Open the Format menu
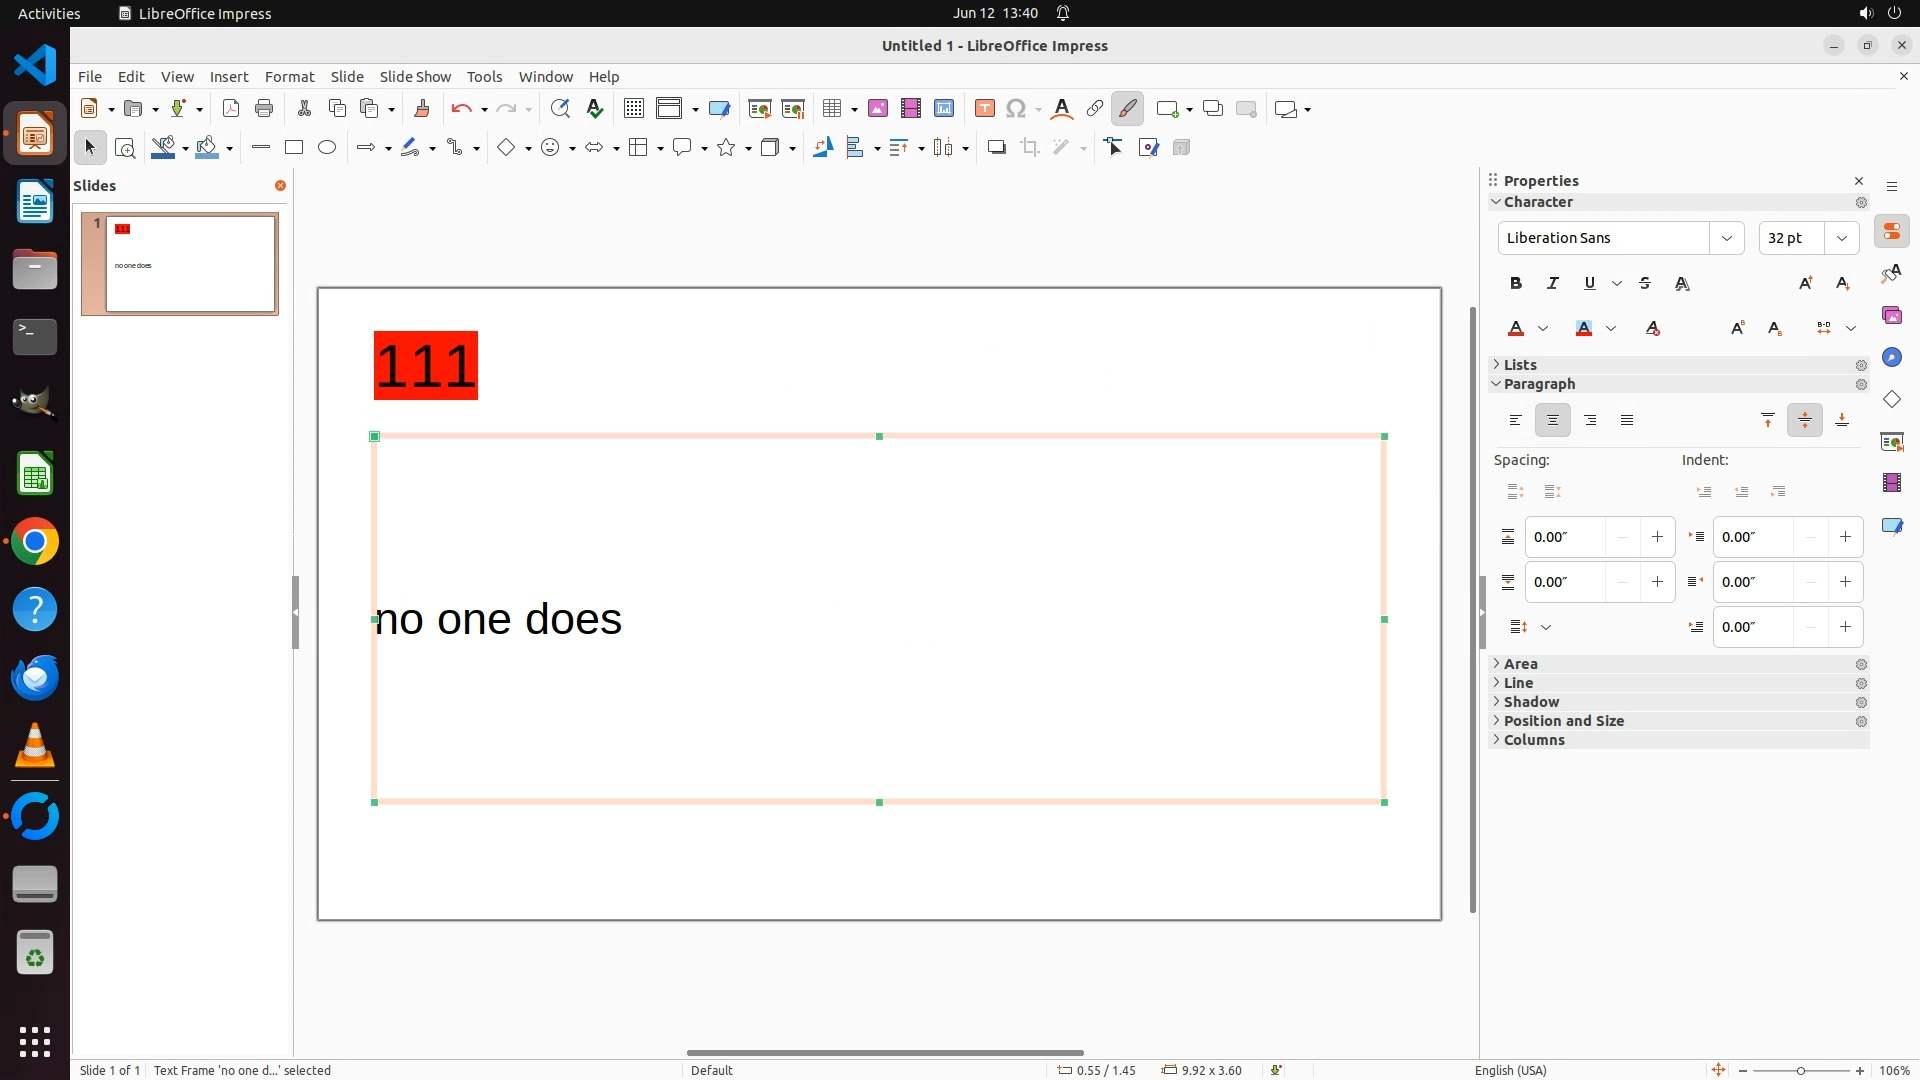Image resolution: width=1920 pixels, height=1080 pixels. [x=289, y=77]
